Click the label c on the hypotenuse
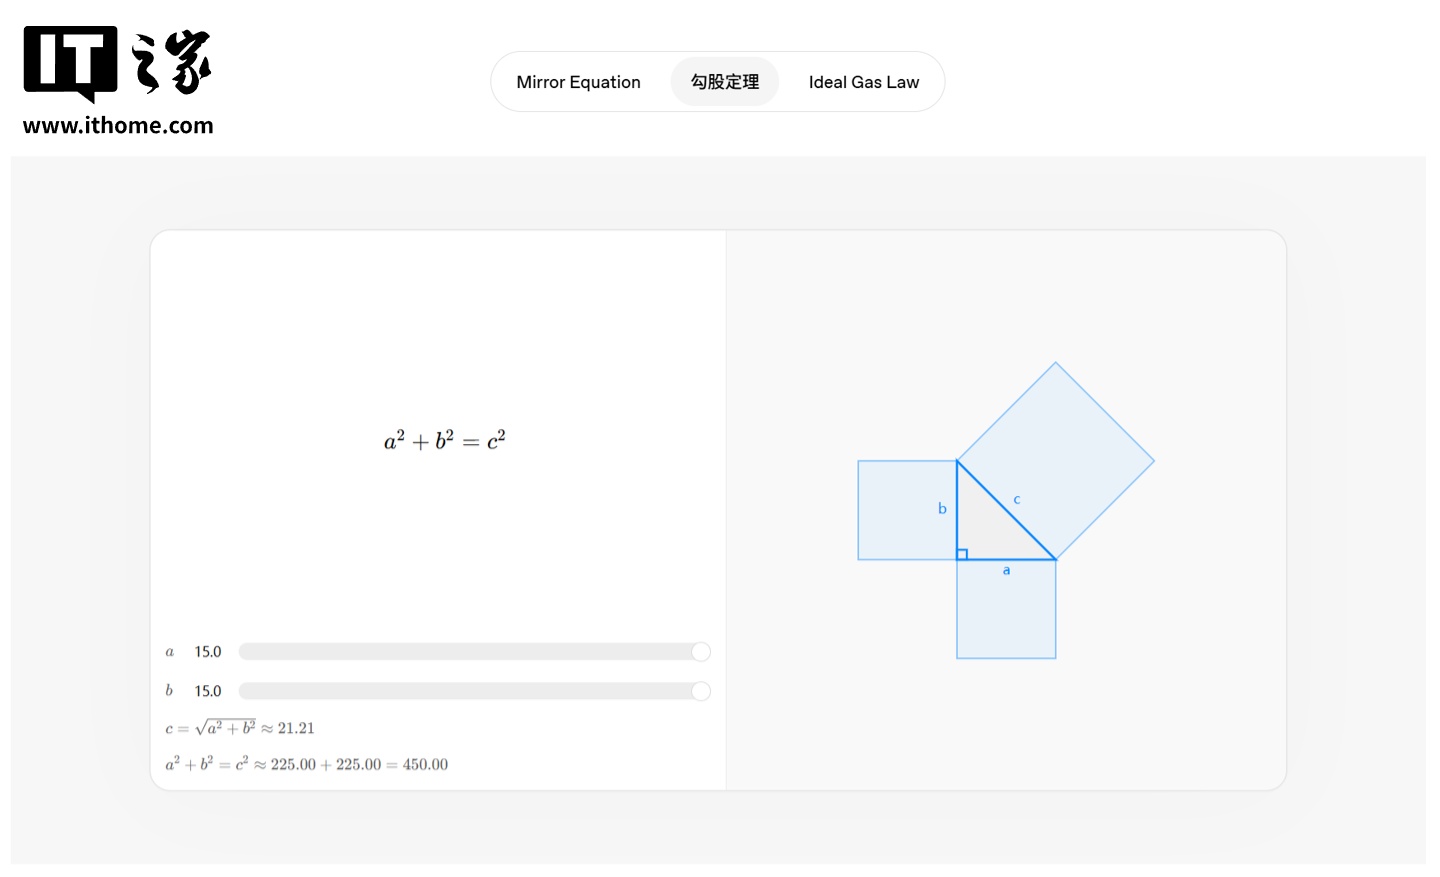This screenshot has width=1440, height=877. pos(1017,500)
